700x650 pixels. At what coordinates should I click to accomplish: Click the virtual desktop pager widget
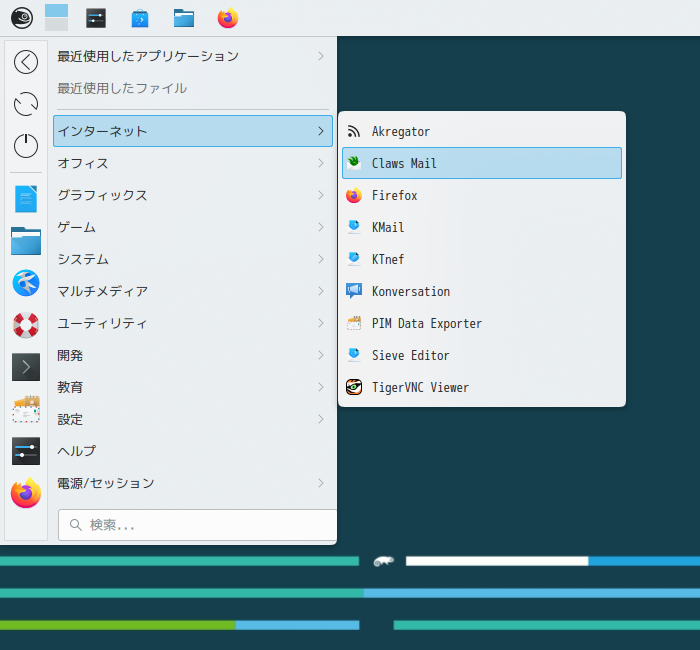(57, 18)
